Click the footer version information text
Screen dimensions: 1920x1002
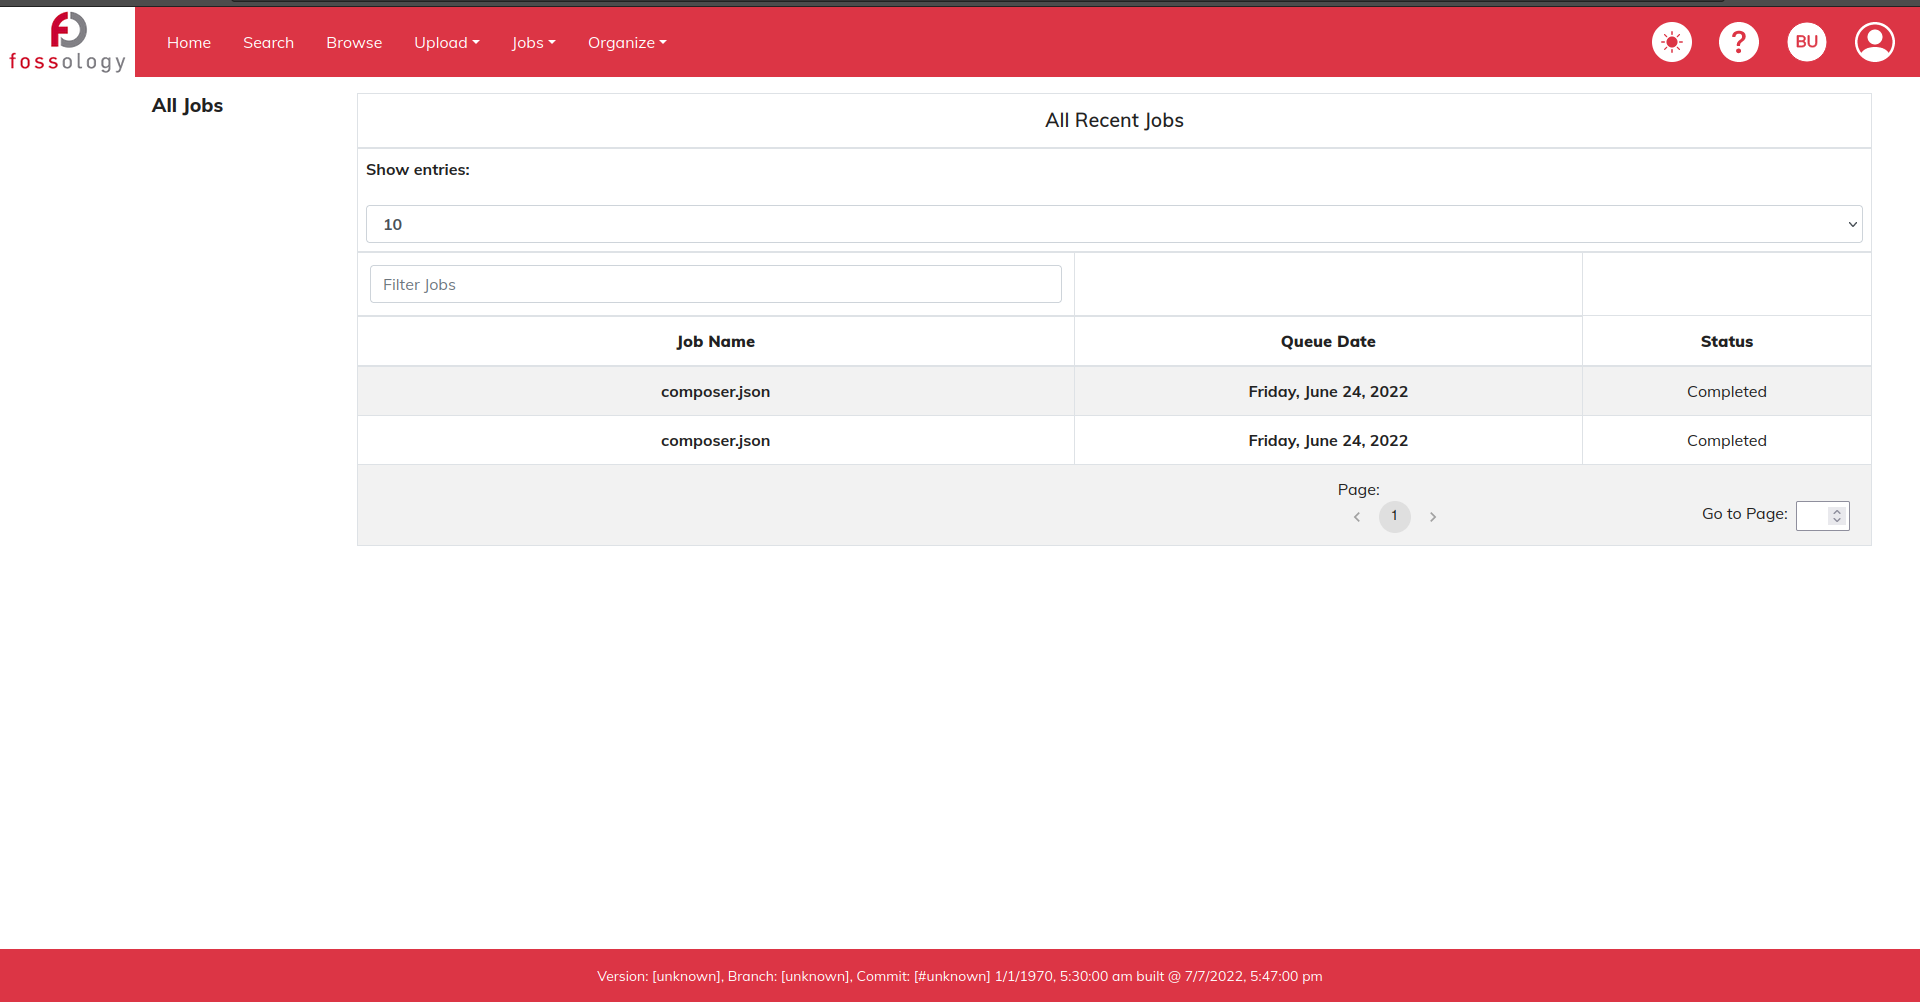coord(960,976)
